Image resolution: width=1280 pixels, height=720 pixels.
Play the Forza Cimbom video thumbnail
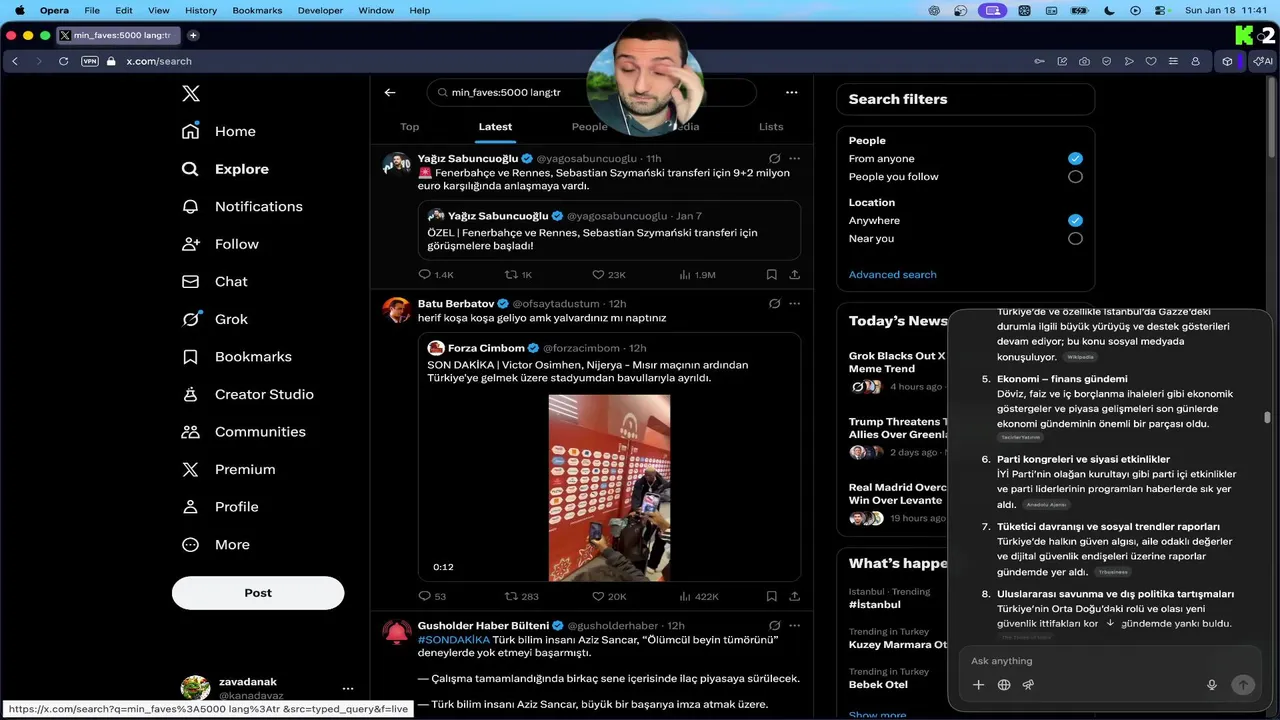[609, 488]
